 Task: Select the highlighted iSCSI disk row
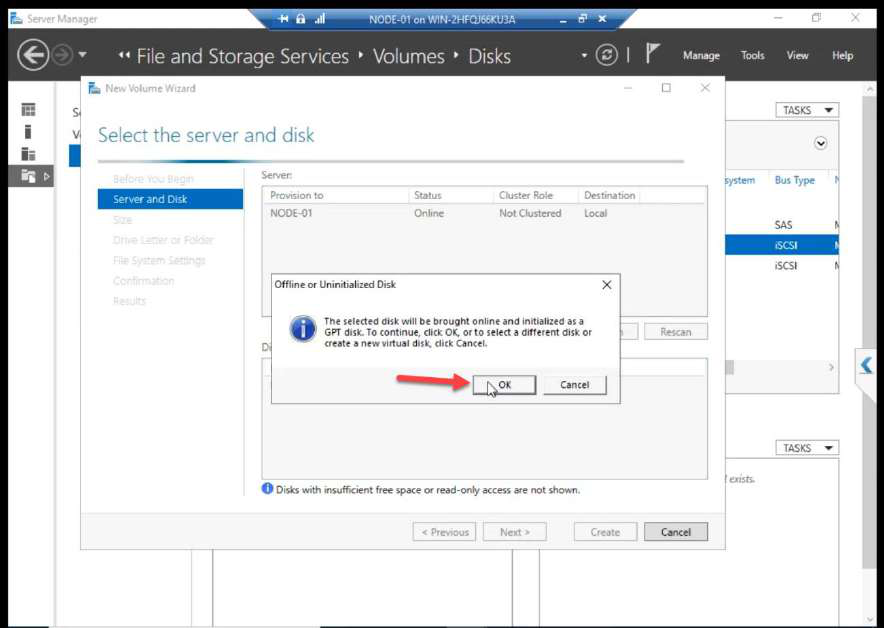click(782, 245)
